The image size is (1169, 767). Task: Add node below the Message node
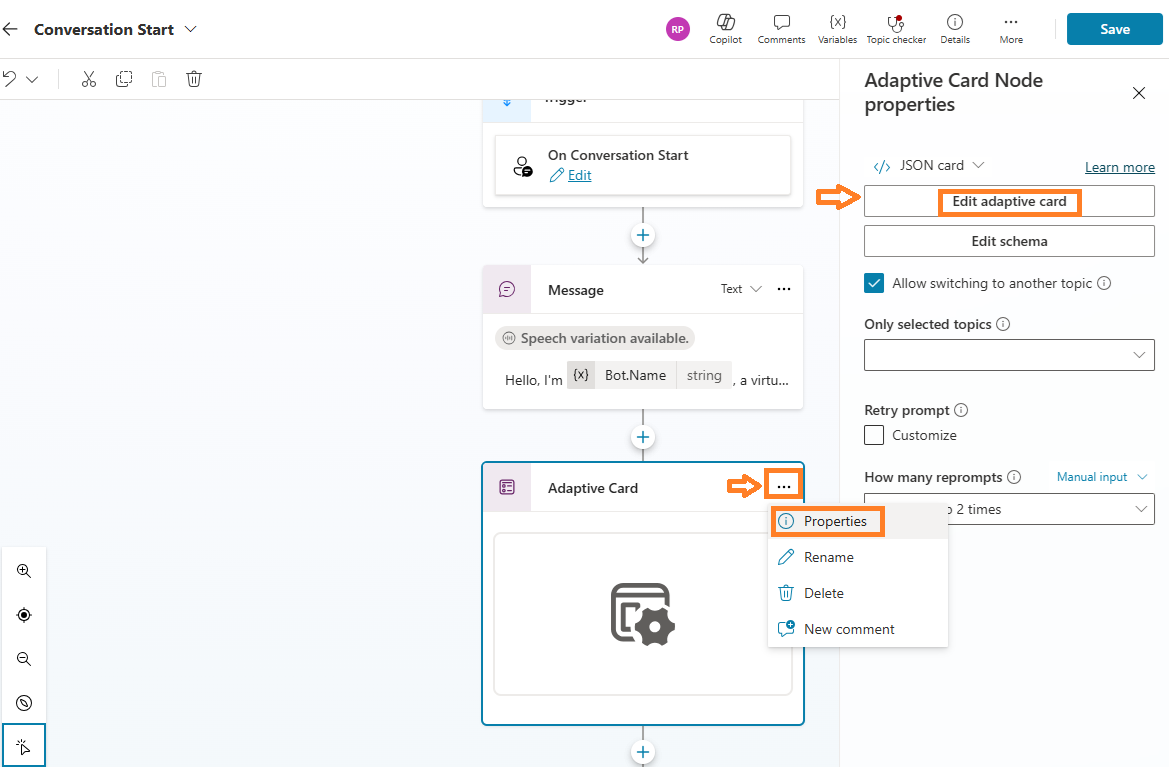(x=643, y=437)
